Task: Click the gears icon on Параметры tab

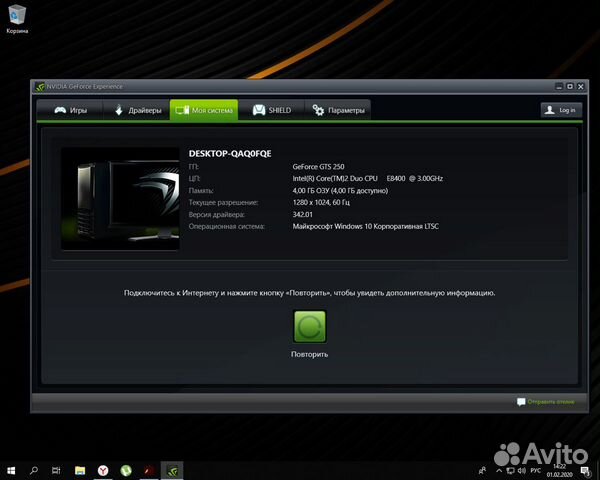Action: (x=318, y=110)
